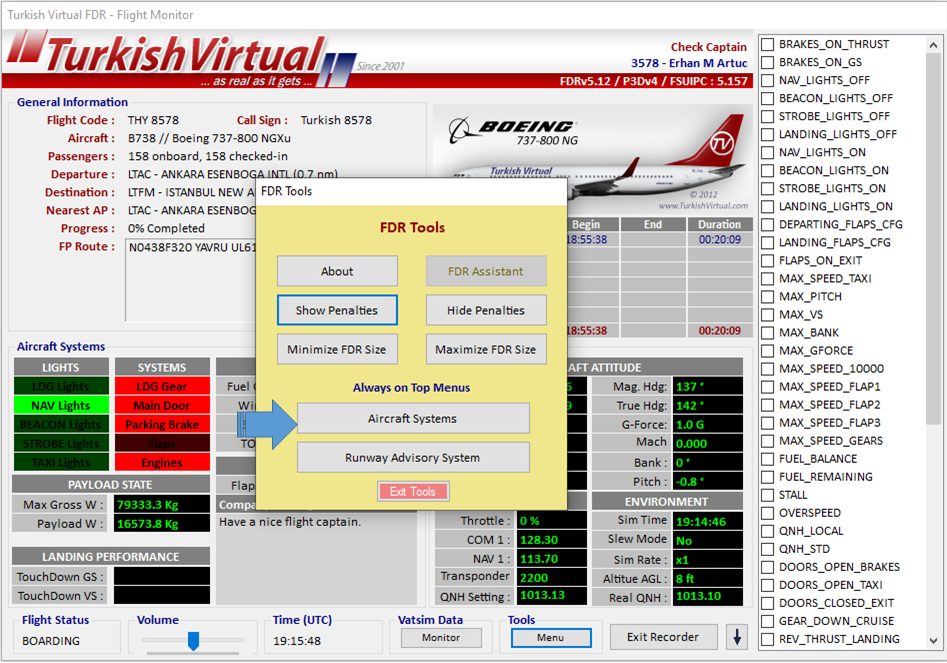Viewport: 947px width, 663px height.
Task: Adjust the Volume slider handle
Action: click(193, 641)
